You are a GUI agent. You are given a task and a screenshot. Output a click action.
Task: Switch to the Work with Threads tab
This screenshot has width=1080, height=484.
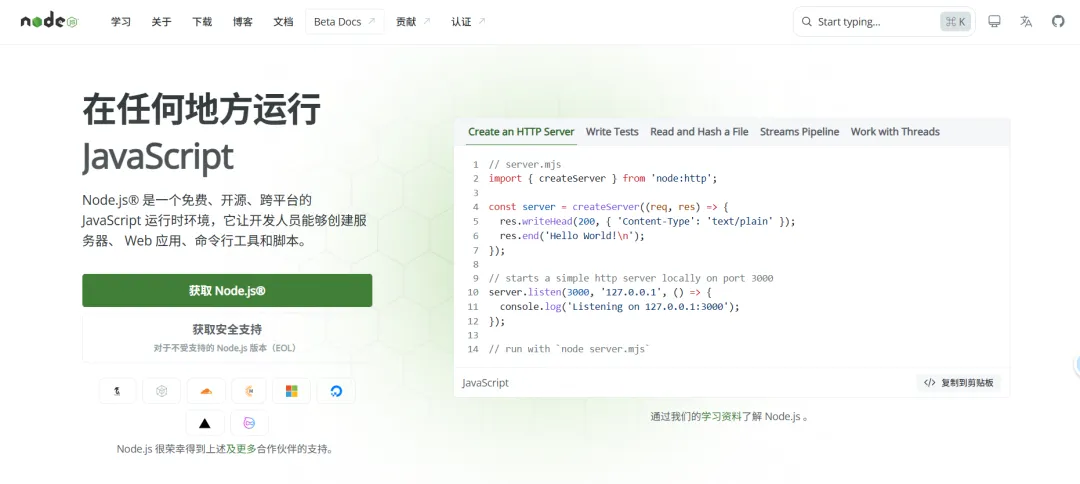tap(895, 131)
